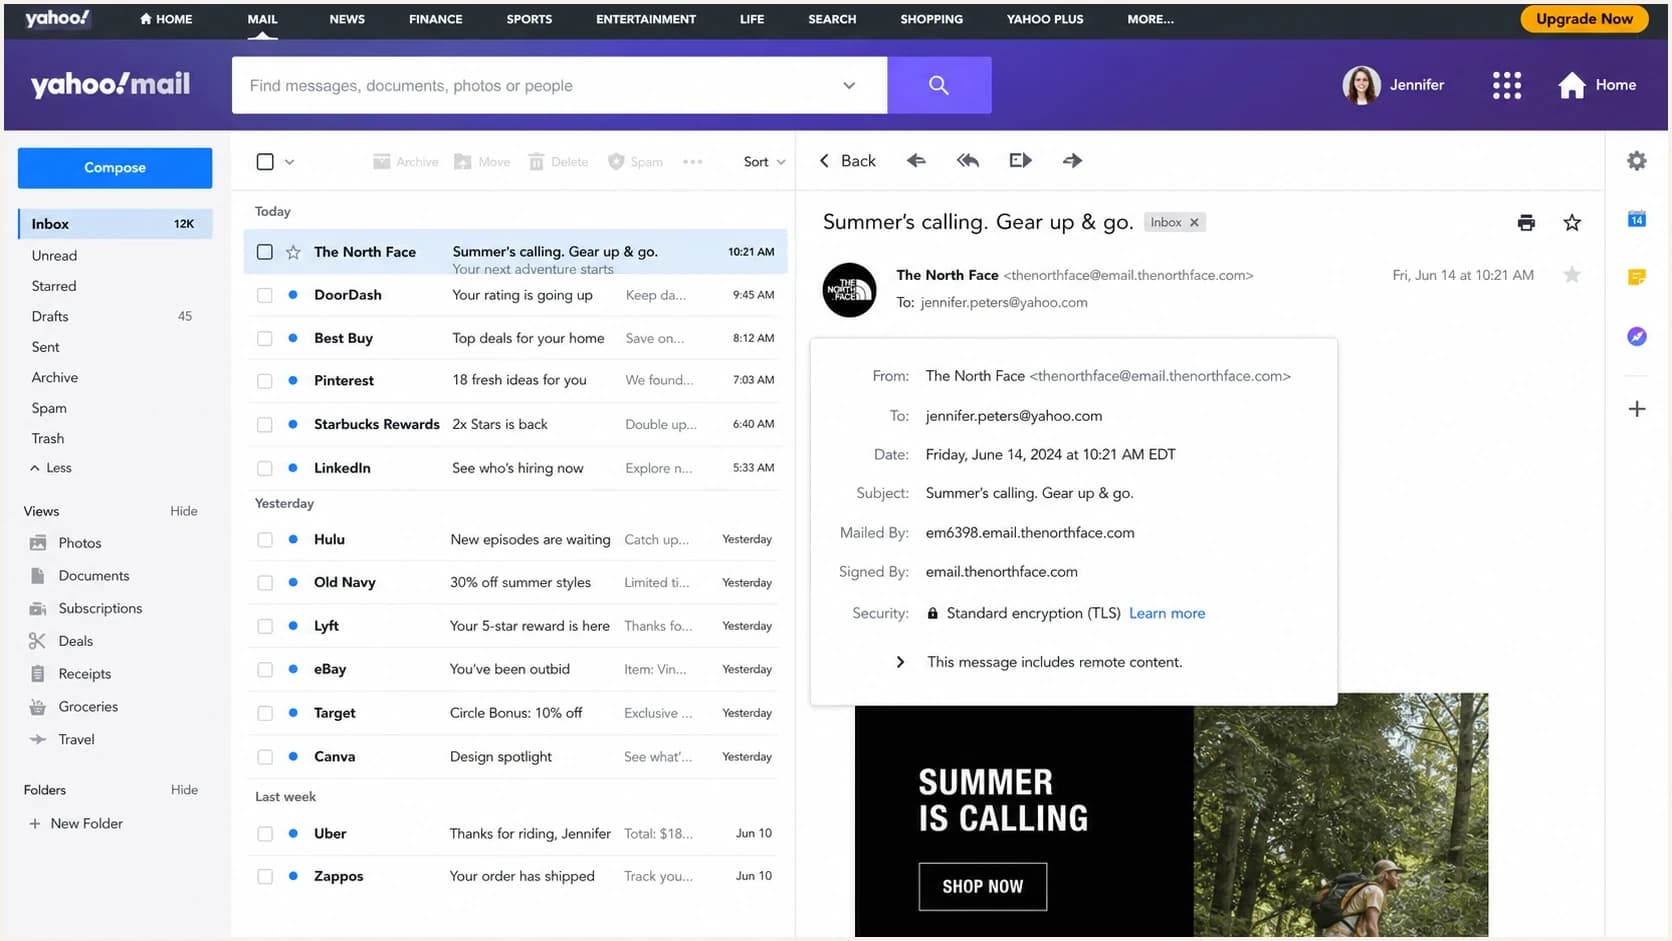Open the YAHOO PLUS navigation item

pyautogui.click(x=1045, y=19)
